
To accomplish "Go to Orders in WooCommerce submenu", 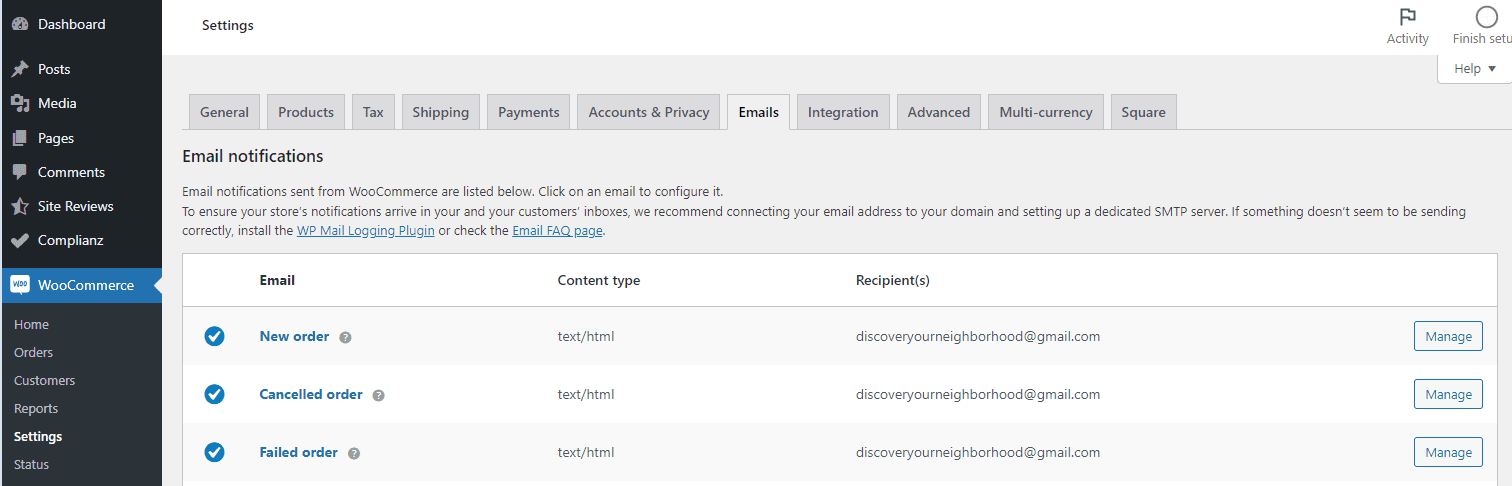I will [33, 352].
